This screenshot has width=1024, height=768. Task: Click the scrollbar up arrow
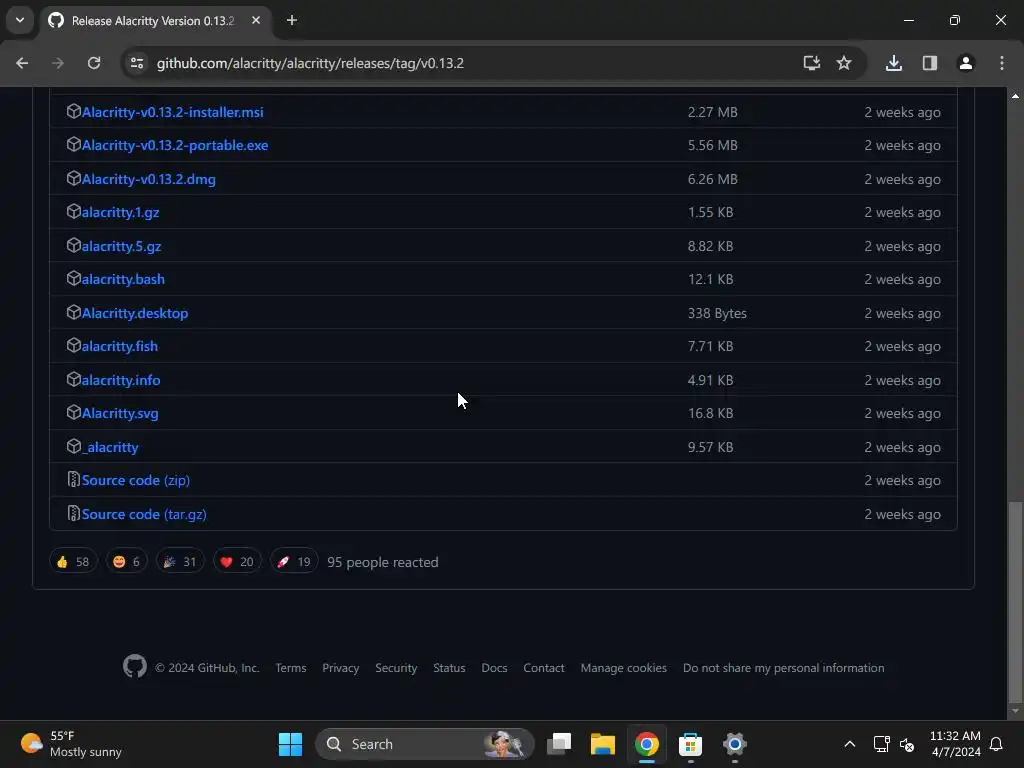point(1015,96)
